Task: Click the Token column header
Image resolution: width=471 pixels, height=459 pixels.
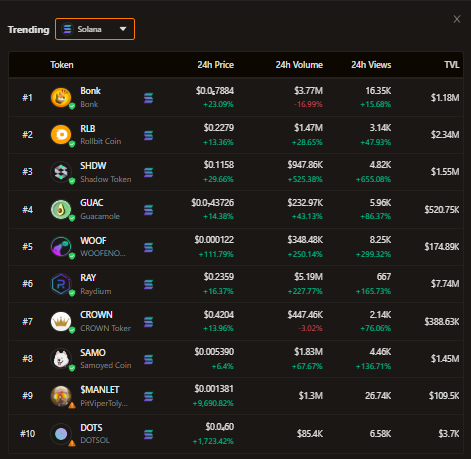Action: tap(62, 65)
